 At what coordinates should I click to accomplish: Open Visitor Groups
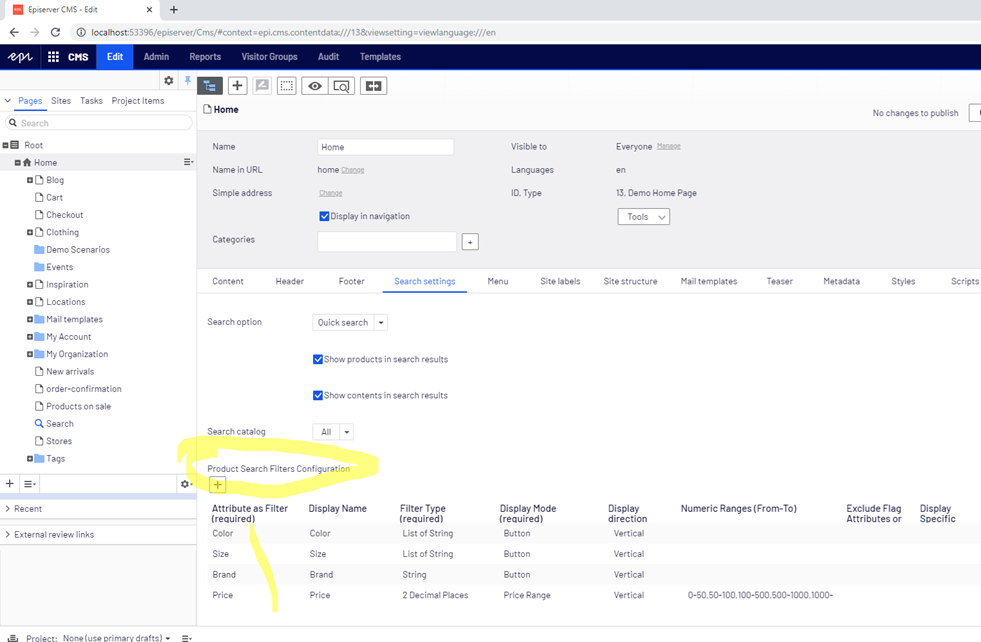click(270, 57)
